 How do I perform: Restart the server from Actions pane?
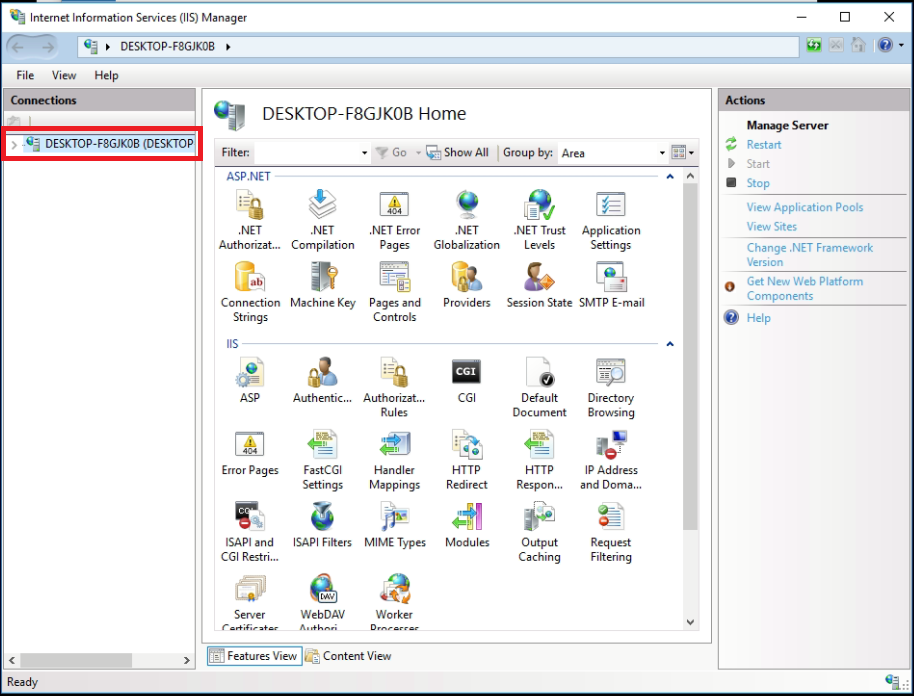(764, 145)
